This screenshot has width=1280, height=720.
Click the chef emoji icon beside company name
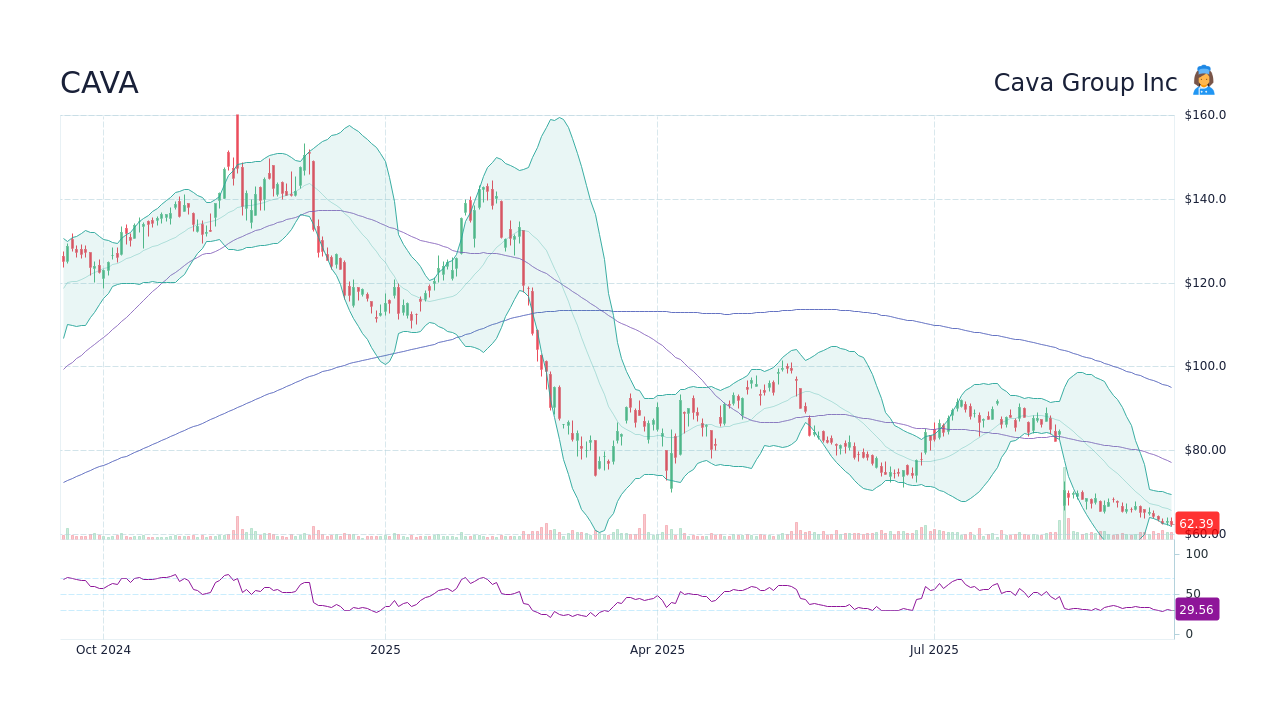pos(1203,81)
